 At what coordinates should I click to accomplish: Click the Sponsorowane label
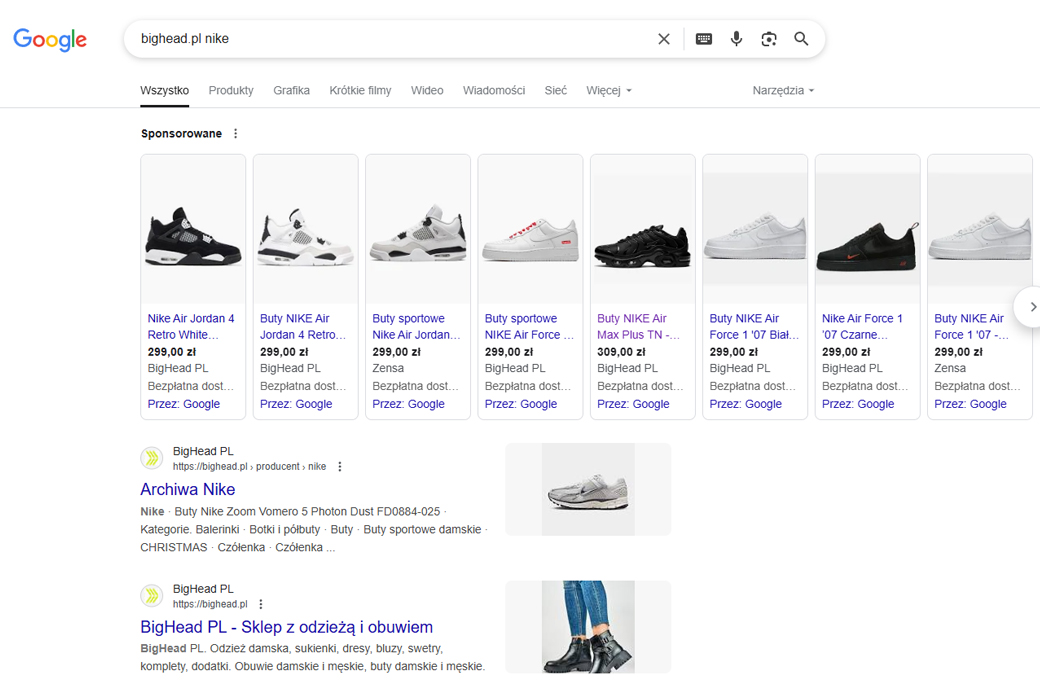pyautogui.click(x=181, y=133)
